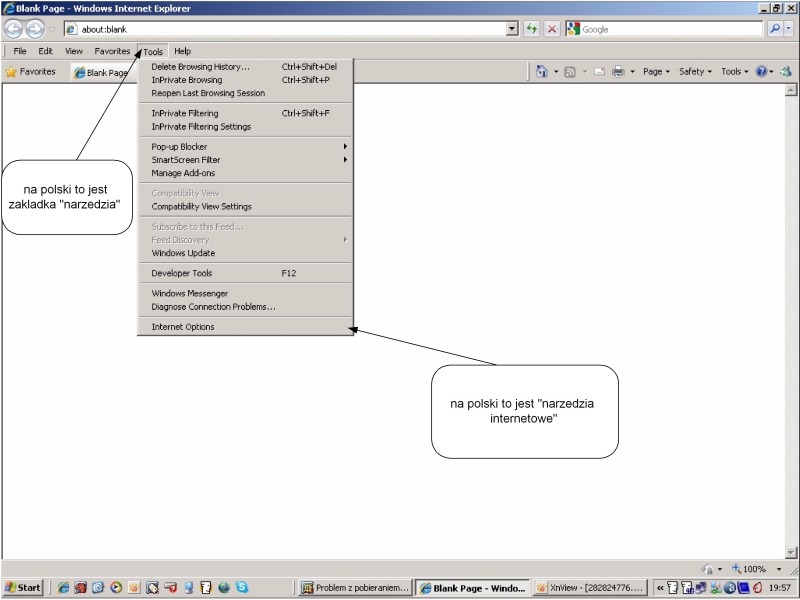The image size is (800, 600).
Task: Click the vertical scrollbar down arrow
Action: pos(791,553)
